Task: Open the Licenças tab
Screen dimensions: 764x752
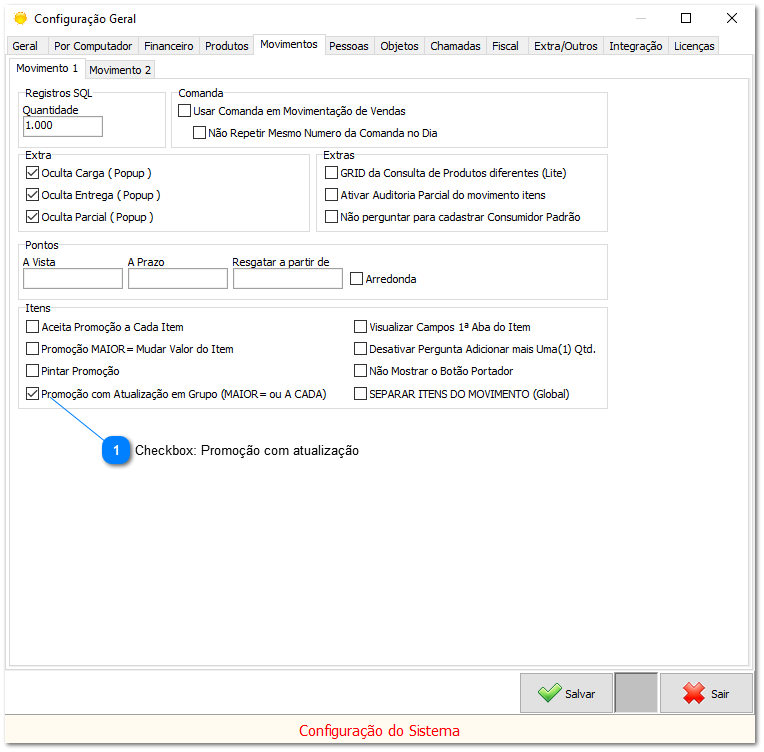Action: tap(694, 46)
